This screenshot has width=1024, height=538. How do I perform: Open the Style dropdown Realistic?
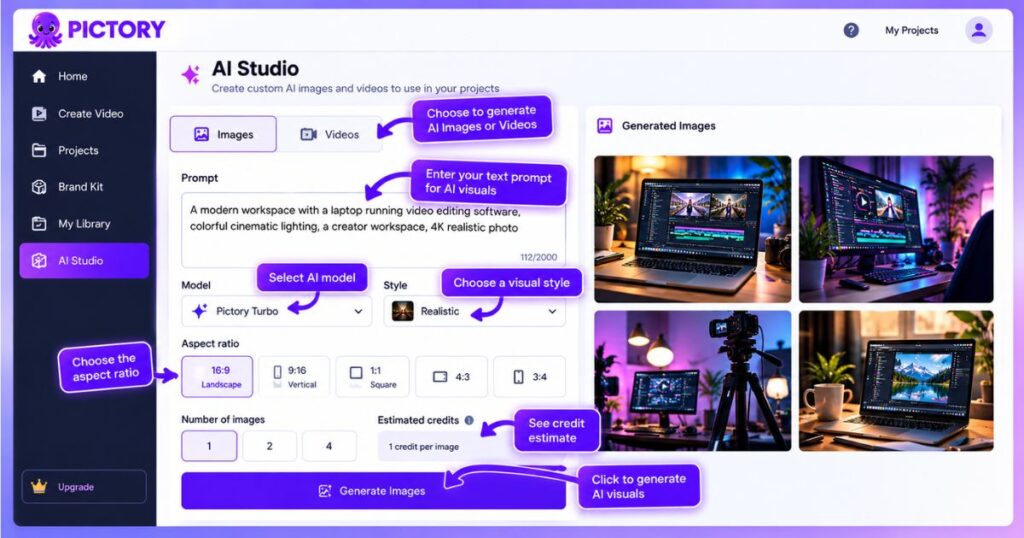(x=475, y=311)
